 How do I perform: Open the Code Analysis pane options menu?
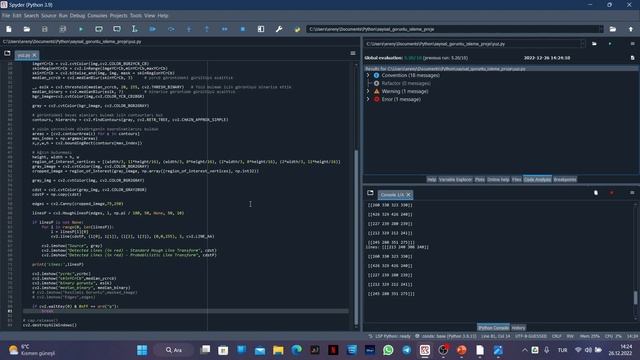point(632,43)
